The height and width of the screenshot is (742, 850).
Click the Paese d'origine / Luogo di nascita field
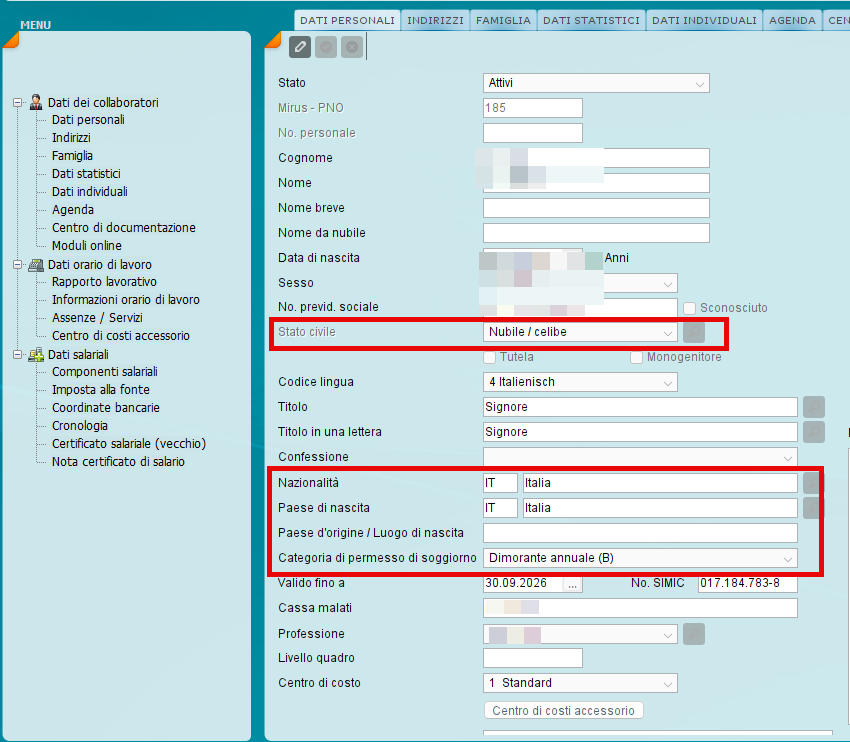[640, 533]
